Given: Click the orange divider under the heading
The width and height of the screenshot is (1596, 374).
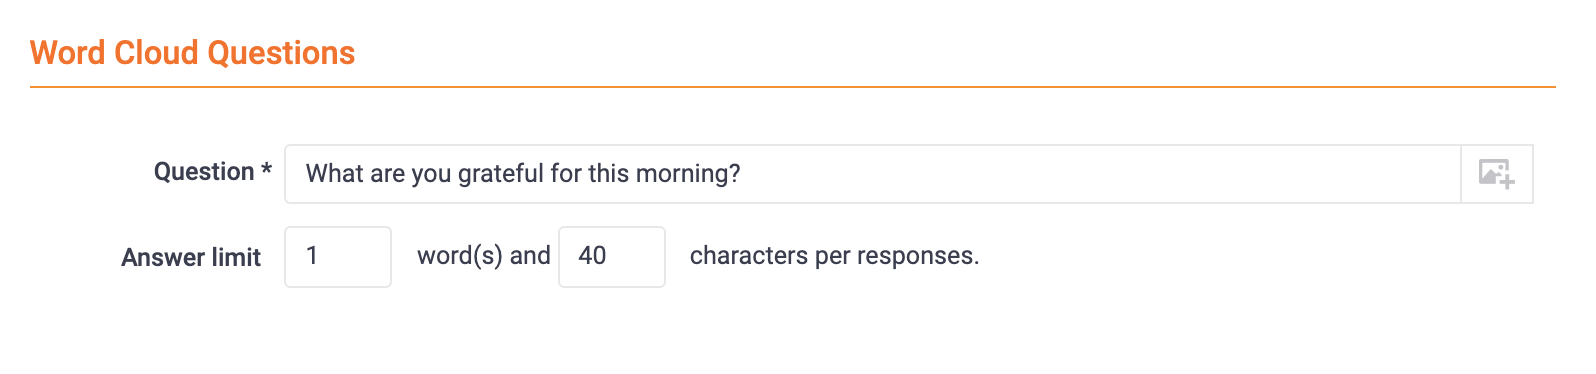Looking at the screenshot, I should click(x=793, y=87).
